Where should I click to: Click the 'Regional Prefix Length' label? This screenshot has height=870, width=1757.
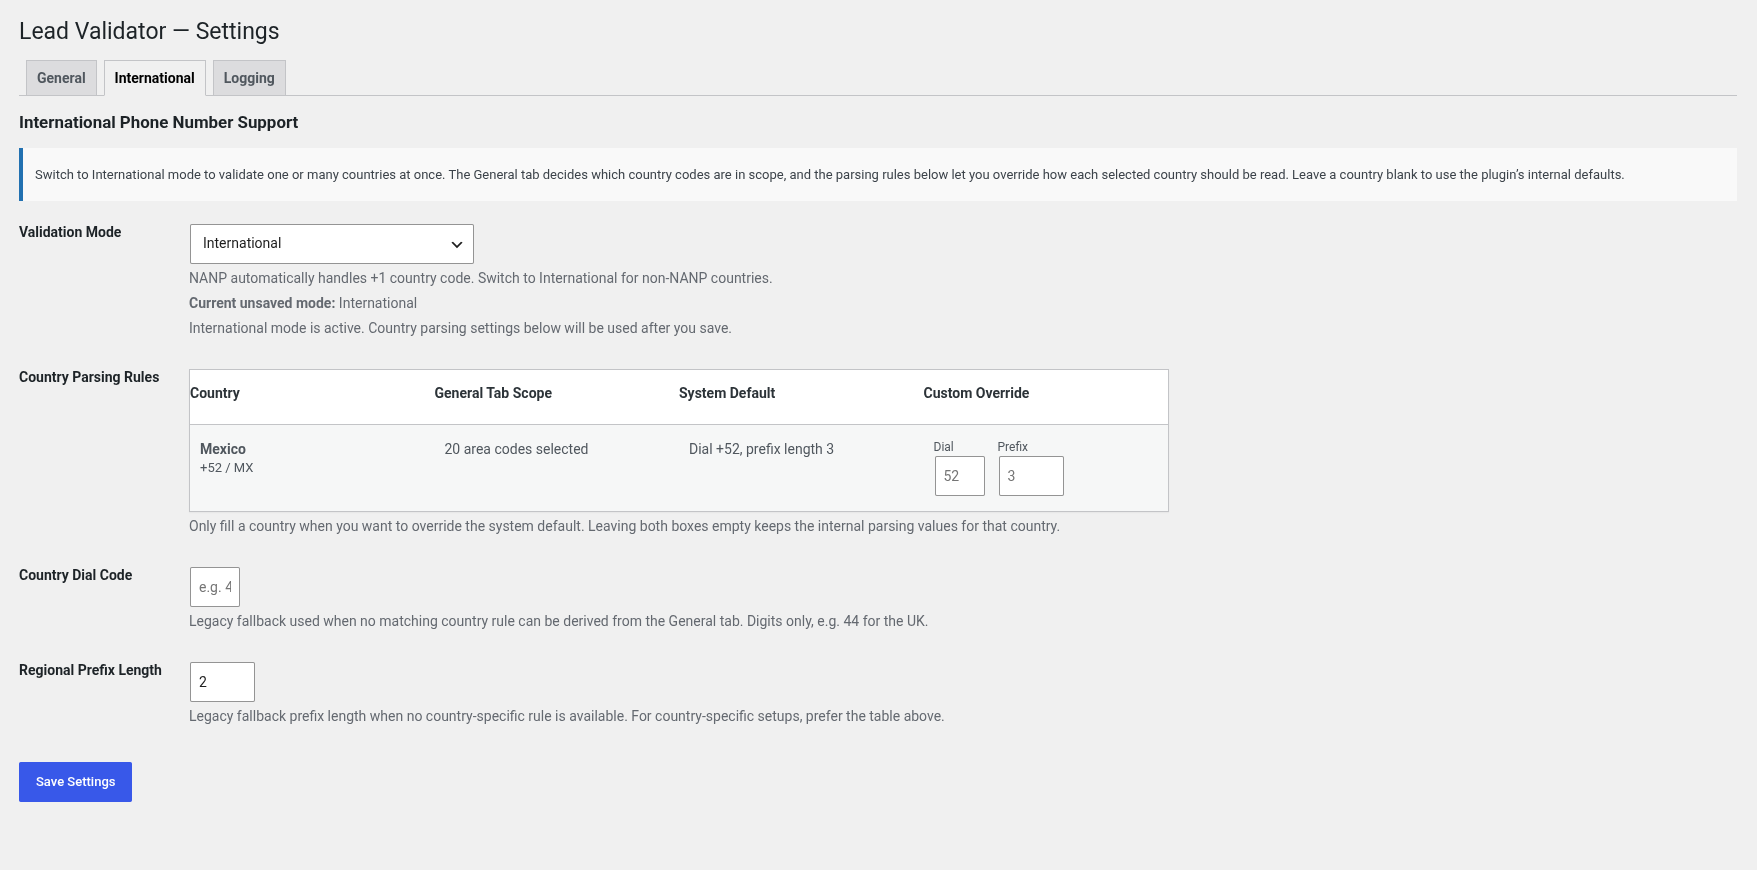point(90,670)
